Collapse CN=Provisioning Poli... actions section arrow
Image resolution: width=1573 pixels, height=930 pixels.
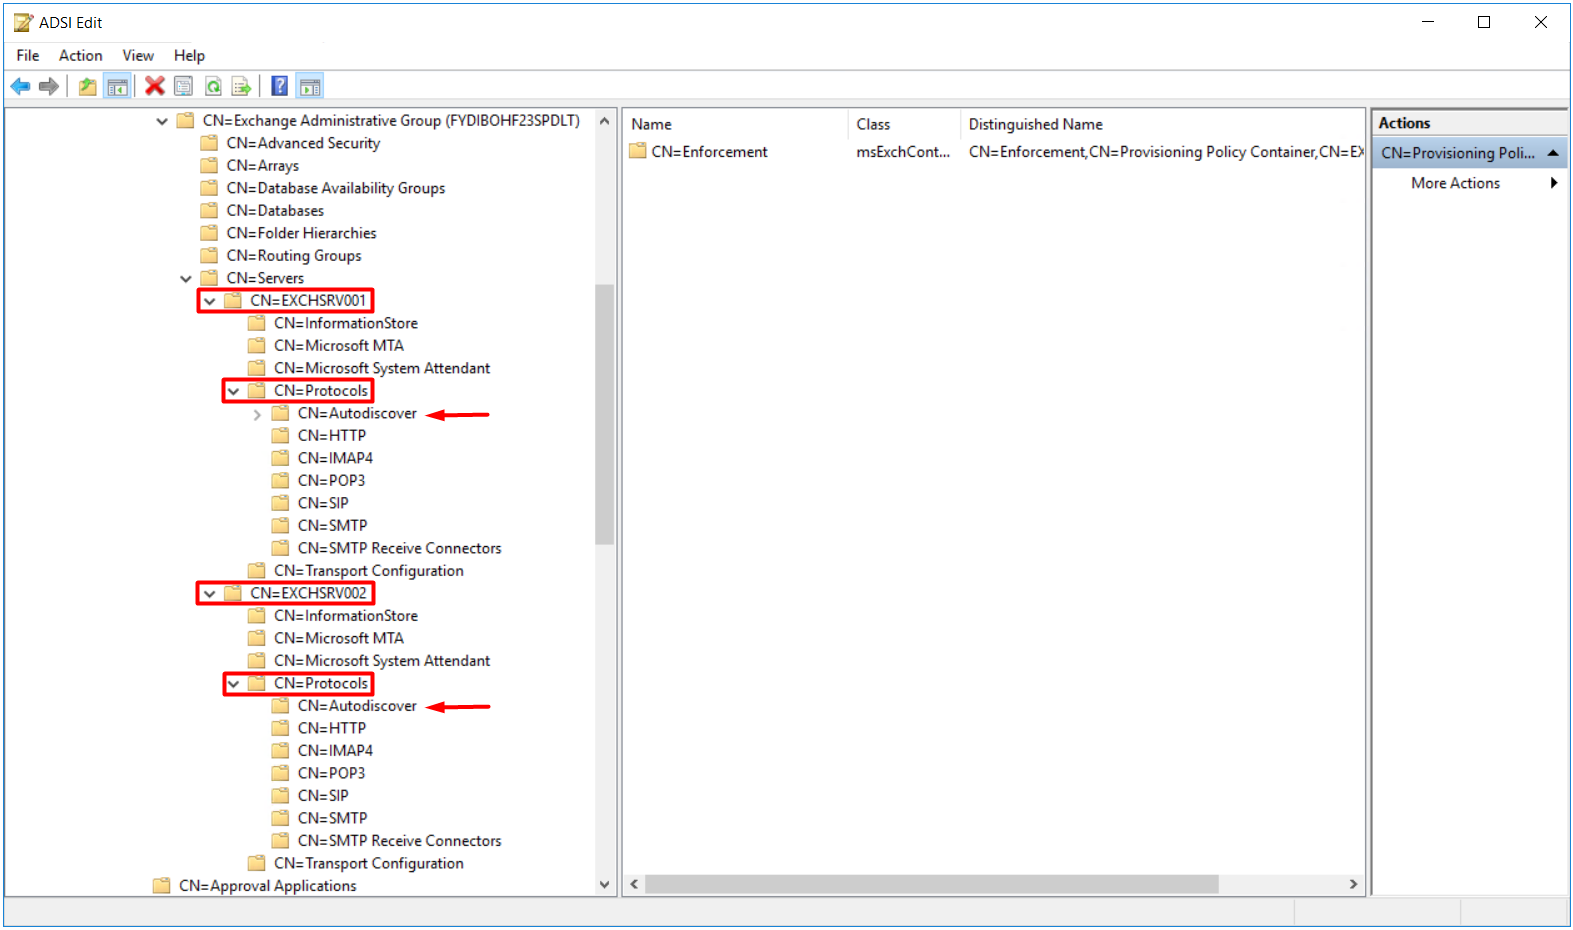click(x=1553, y=153)
